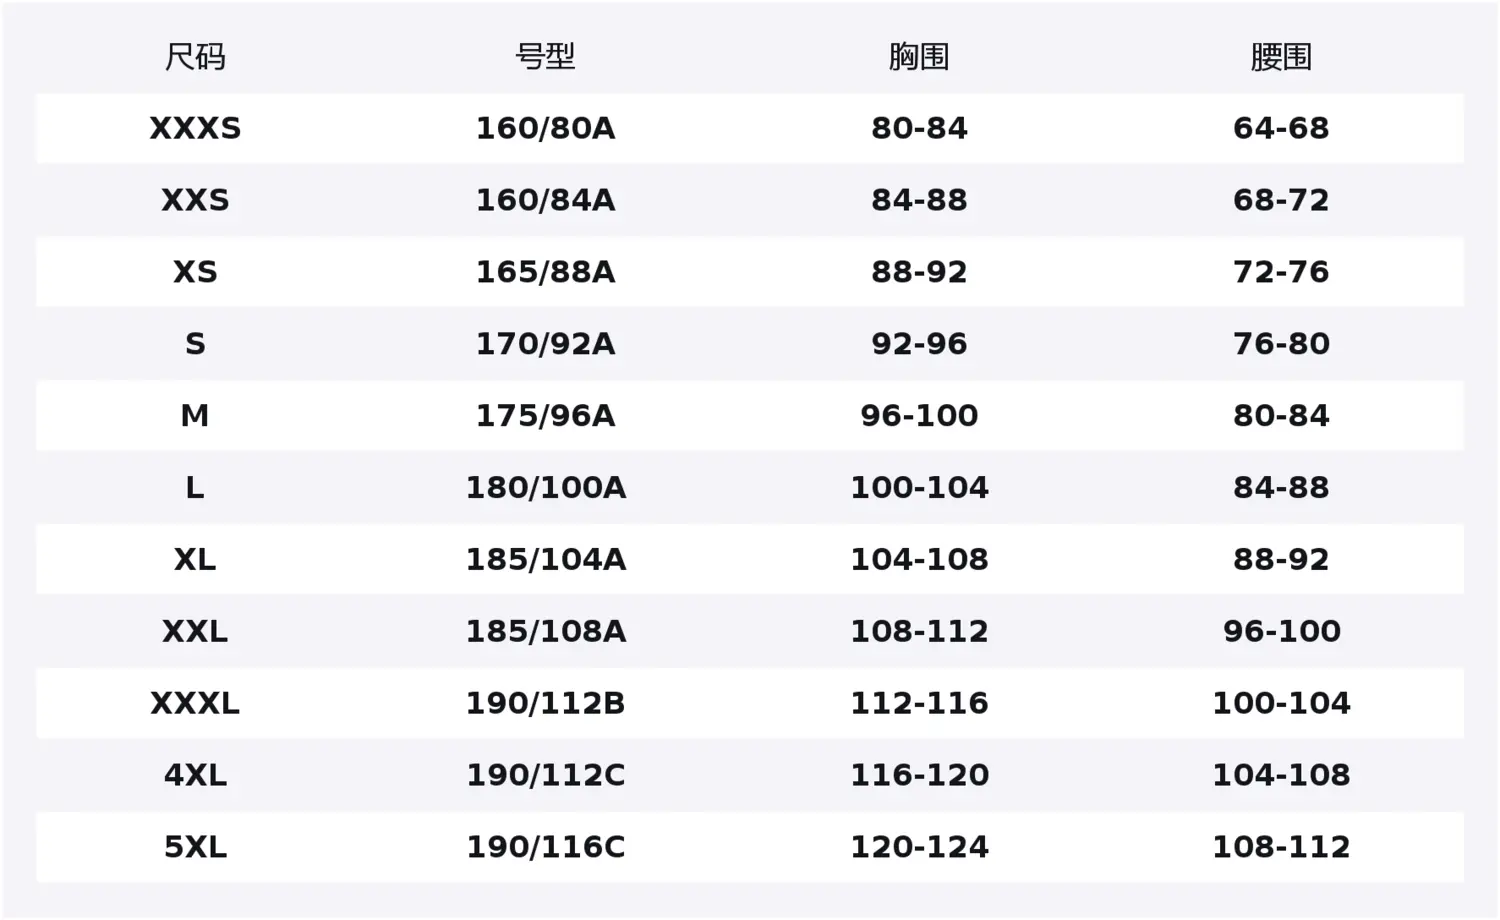Click chest value 96-100

click(x=919, y=415)
